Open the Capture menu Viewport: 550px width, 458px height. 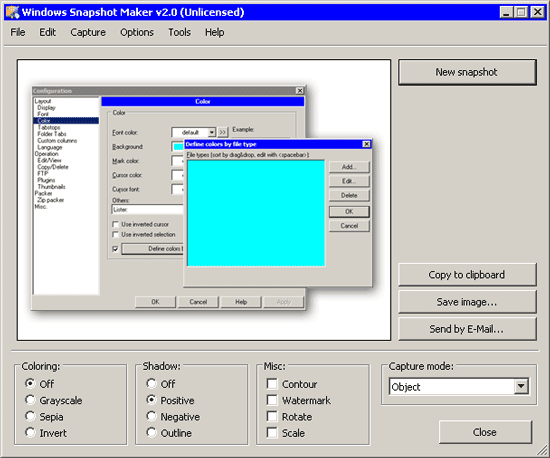point(88,32)
